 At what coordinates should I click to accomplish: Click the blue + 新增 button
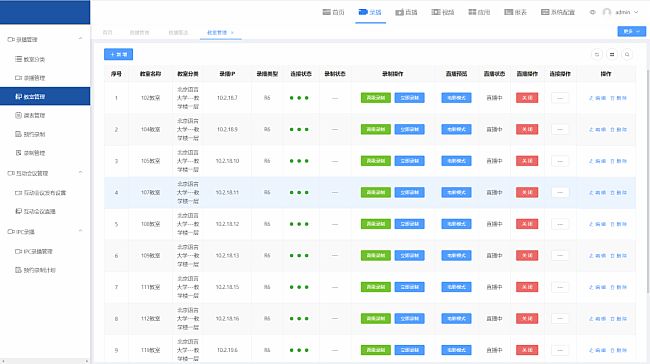(x=119, y=54)
